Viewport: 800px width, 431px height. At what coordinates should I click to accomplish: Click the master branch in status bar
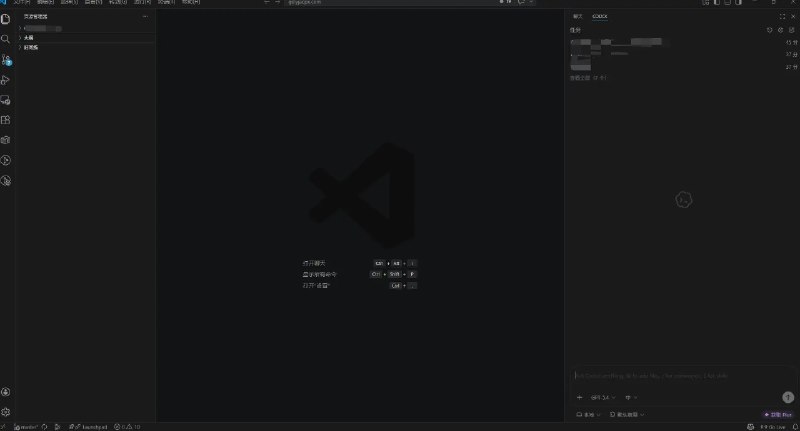pyautogui.click(x=26, y=427)
